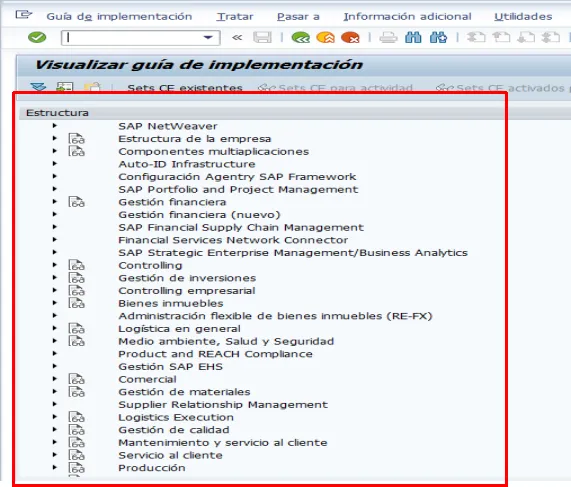Click the Next Page icon
Image resolution: width=571 pixels, height=487 pixels.
click(x=526, y=38)
